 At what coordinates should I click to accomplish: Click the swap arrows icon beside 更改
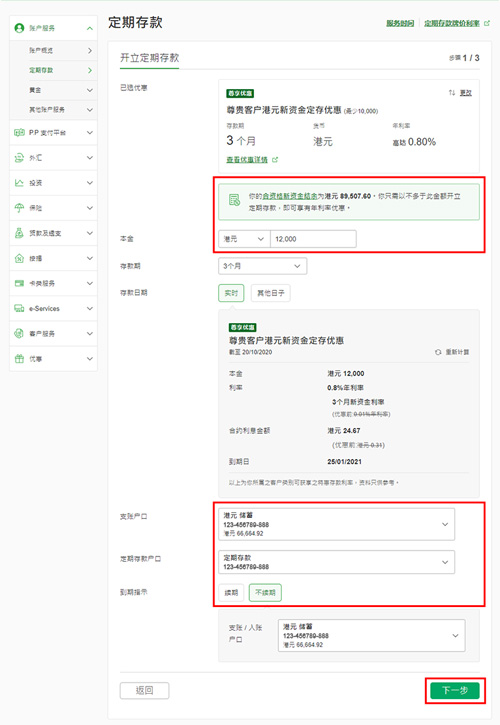[451, 93]
